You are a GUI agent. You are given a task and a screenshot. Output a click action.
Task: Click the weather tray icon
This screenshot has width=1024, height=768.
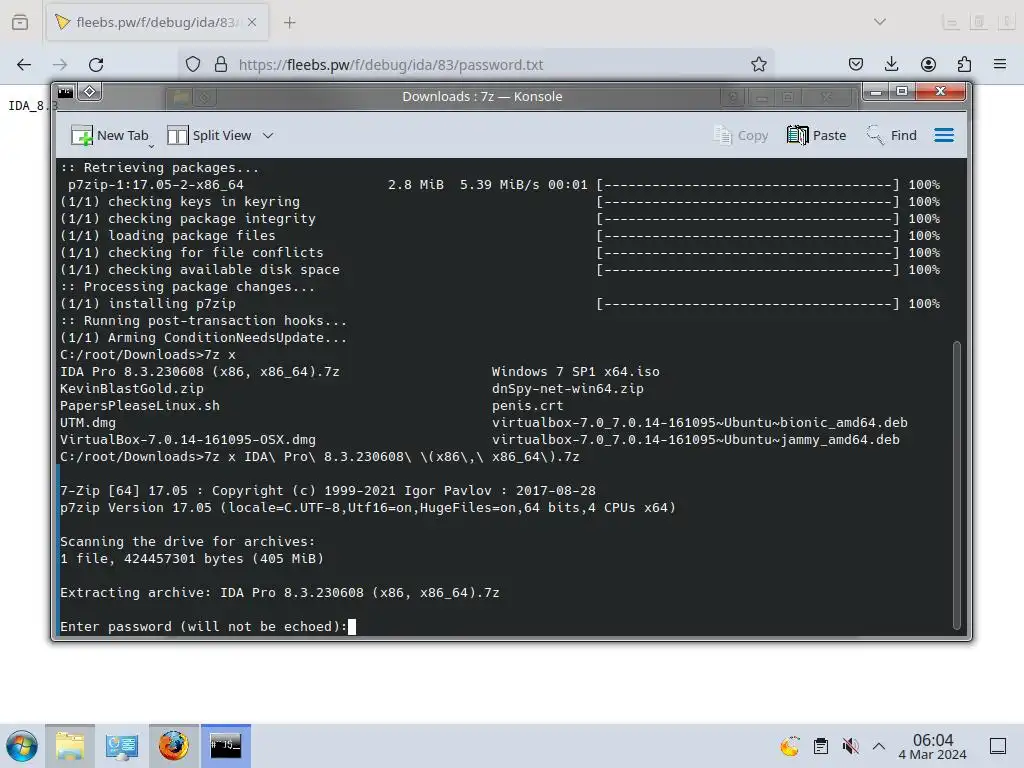click(790, 746)
